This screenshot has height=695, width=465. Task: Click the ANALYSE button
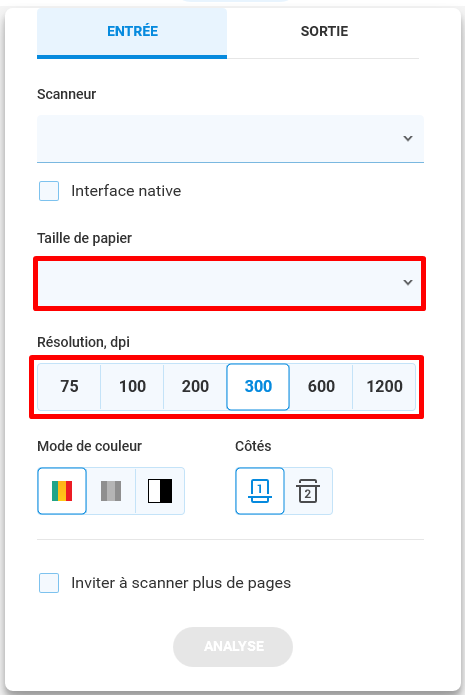(233, 647)
